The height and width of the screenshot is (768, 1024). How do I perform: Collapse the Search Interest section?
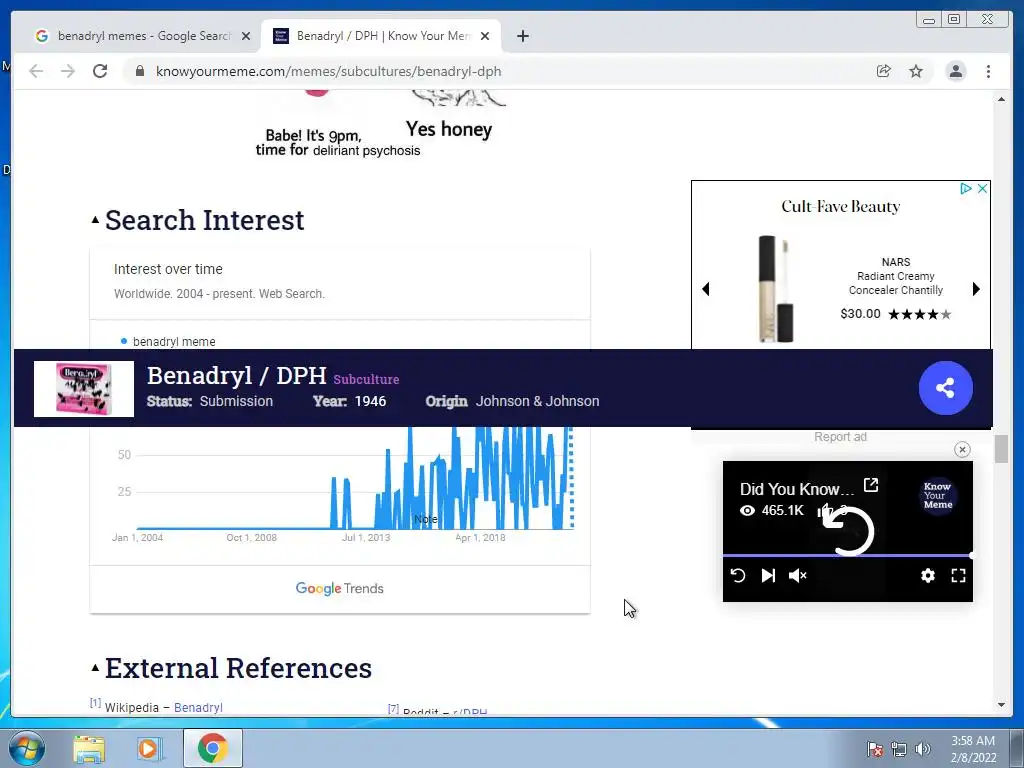95,220
